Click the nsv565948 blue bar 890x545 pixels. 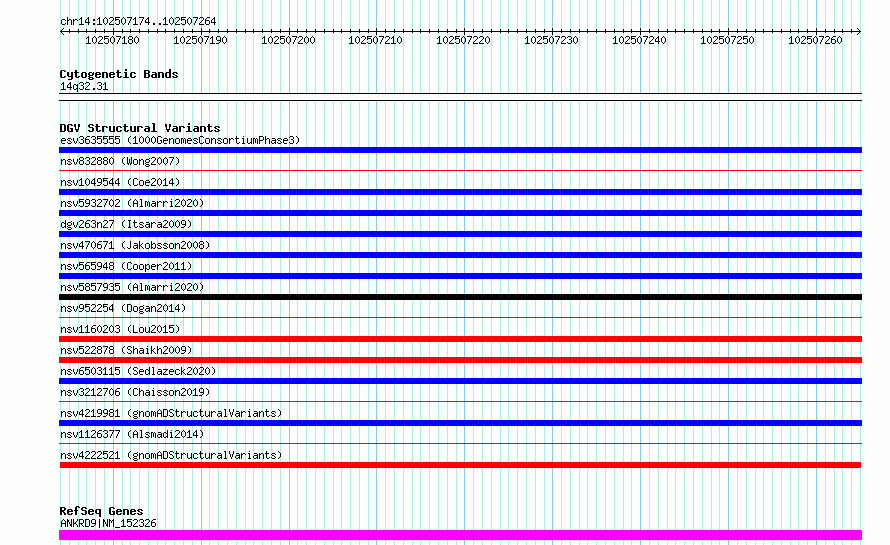pos(460,276)
